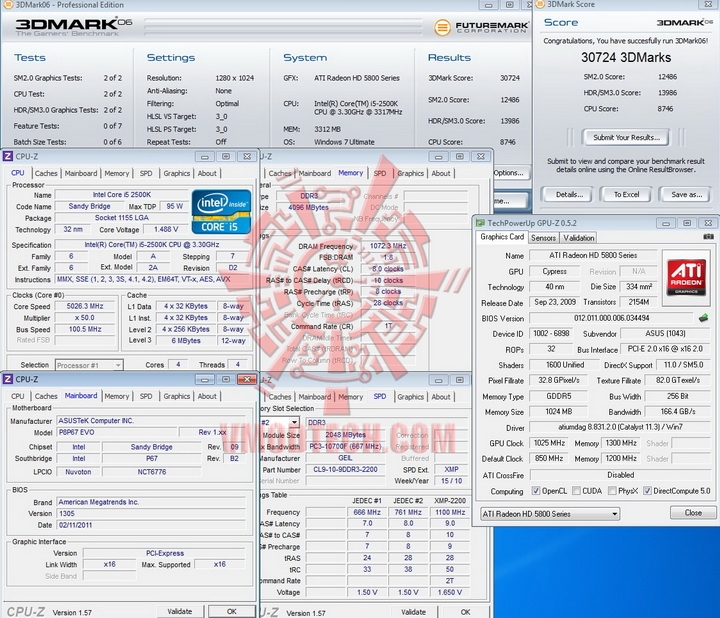
Task: Click the Core Voltage 1.488 V value
Action: [166, 229]
